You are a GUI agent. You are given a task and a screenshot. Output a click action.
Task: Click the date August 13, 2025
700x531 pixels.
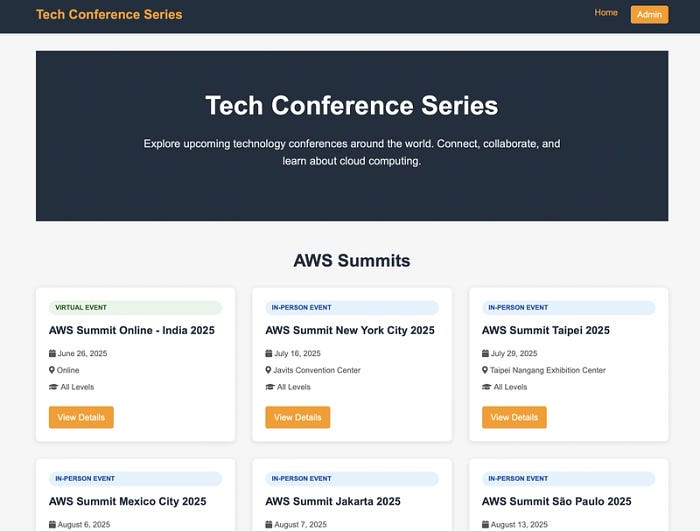519,524
